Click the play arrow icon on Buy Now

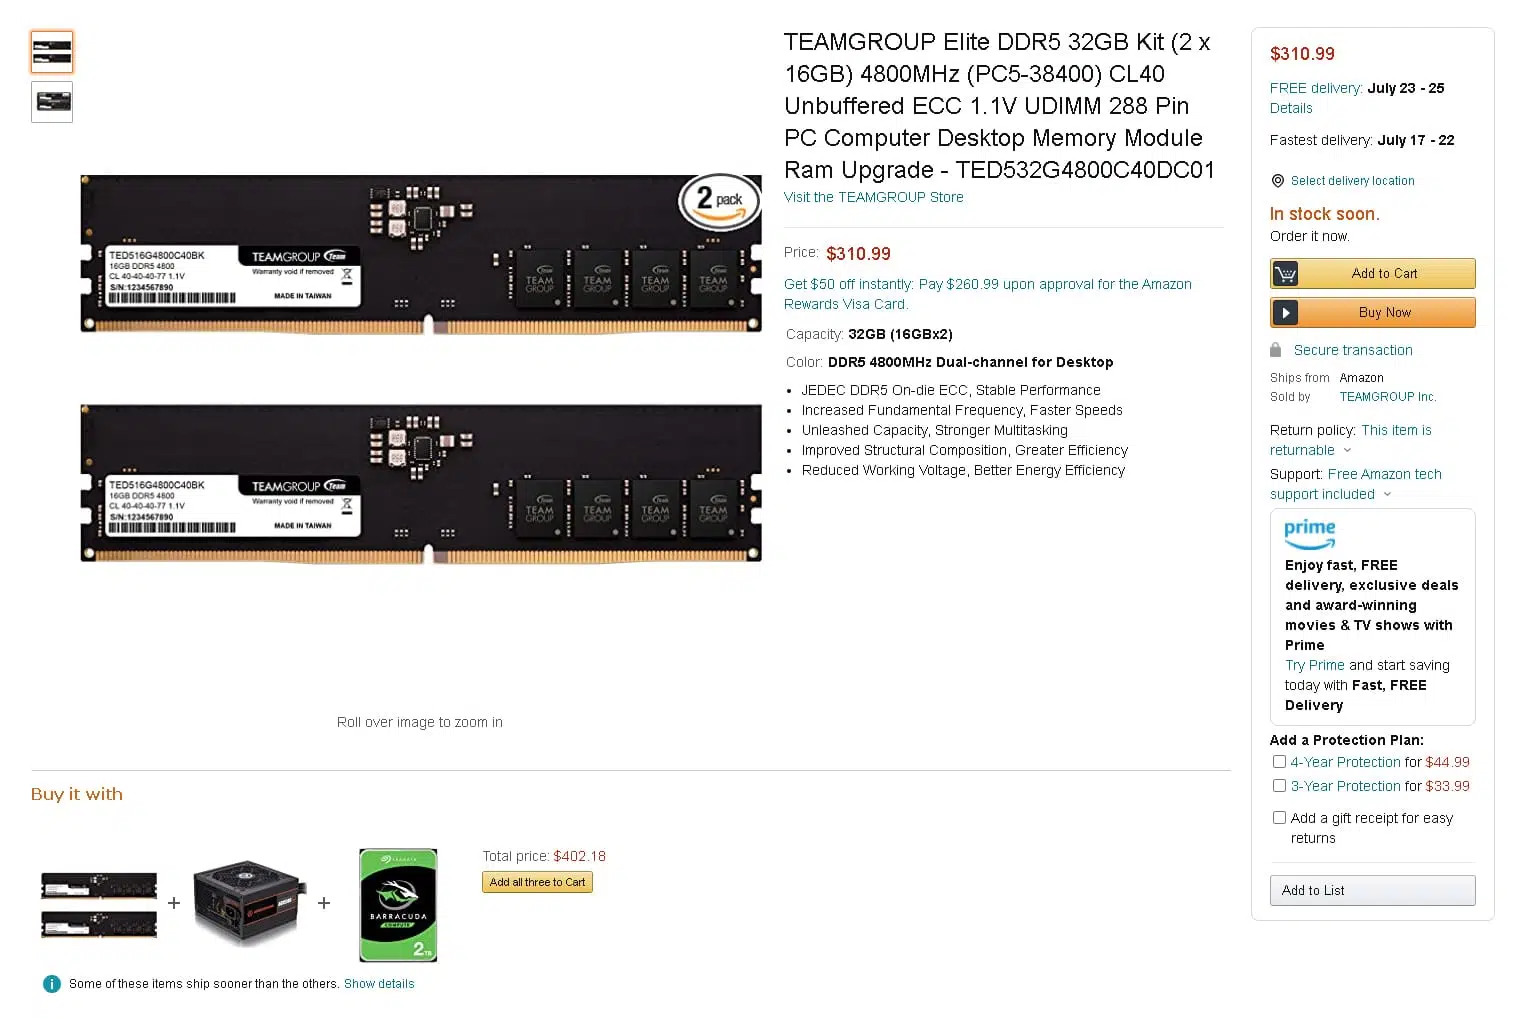[x=1285, y=313]
